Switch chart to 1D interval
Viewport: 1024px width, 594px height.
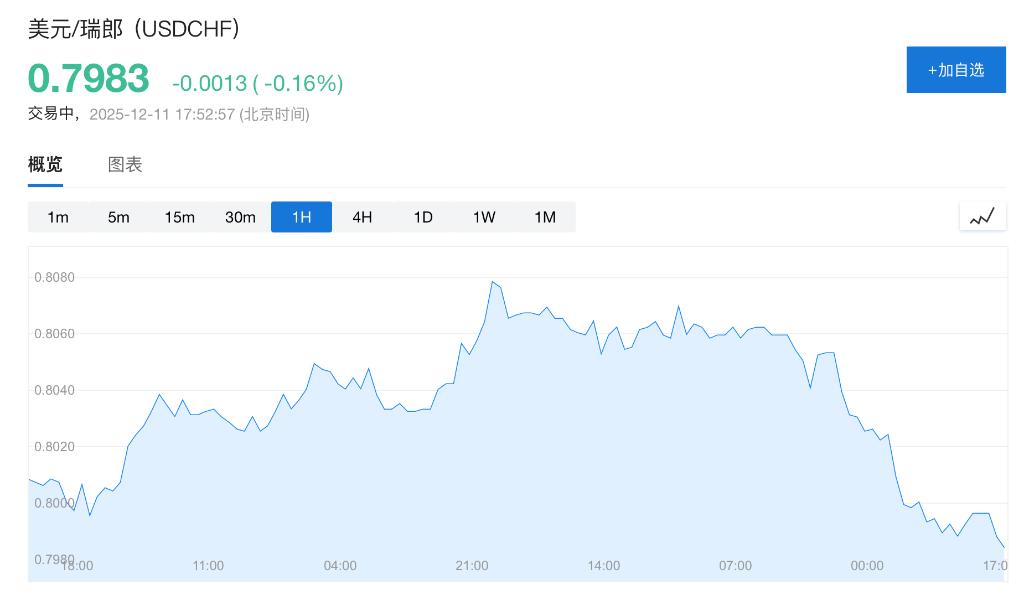tap(423, 217)
